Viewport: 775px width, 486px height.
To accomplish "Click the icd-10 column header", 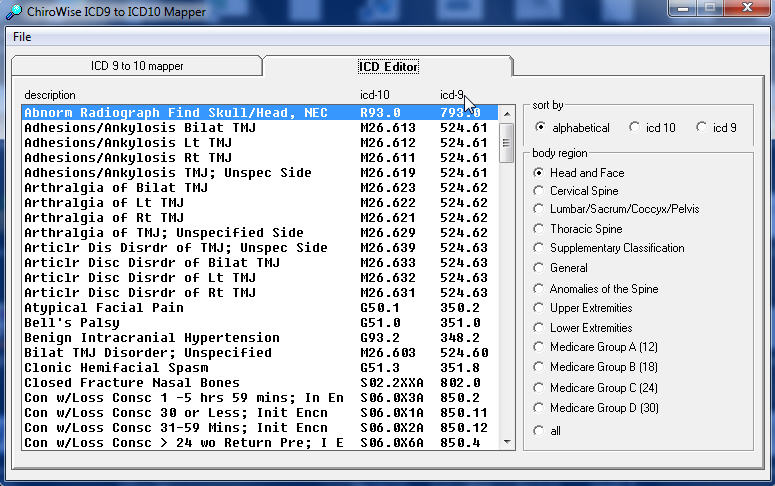I will [375, 95].
